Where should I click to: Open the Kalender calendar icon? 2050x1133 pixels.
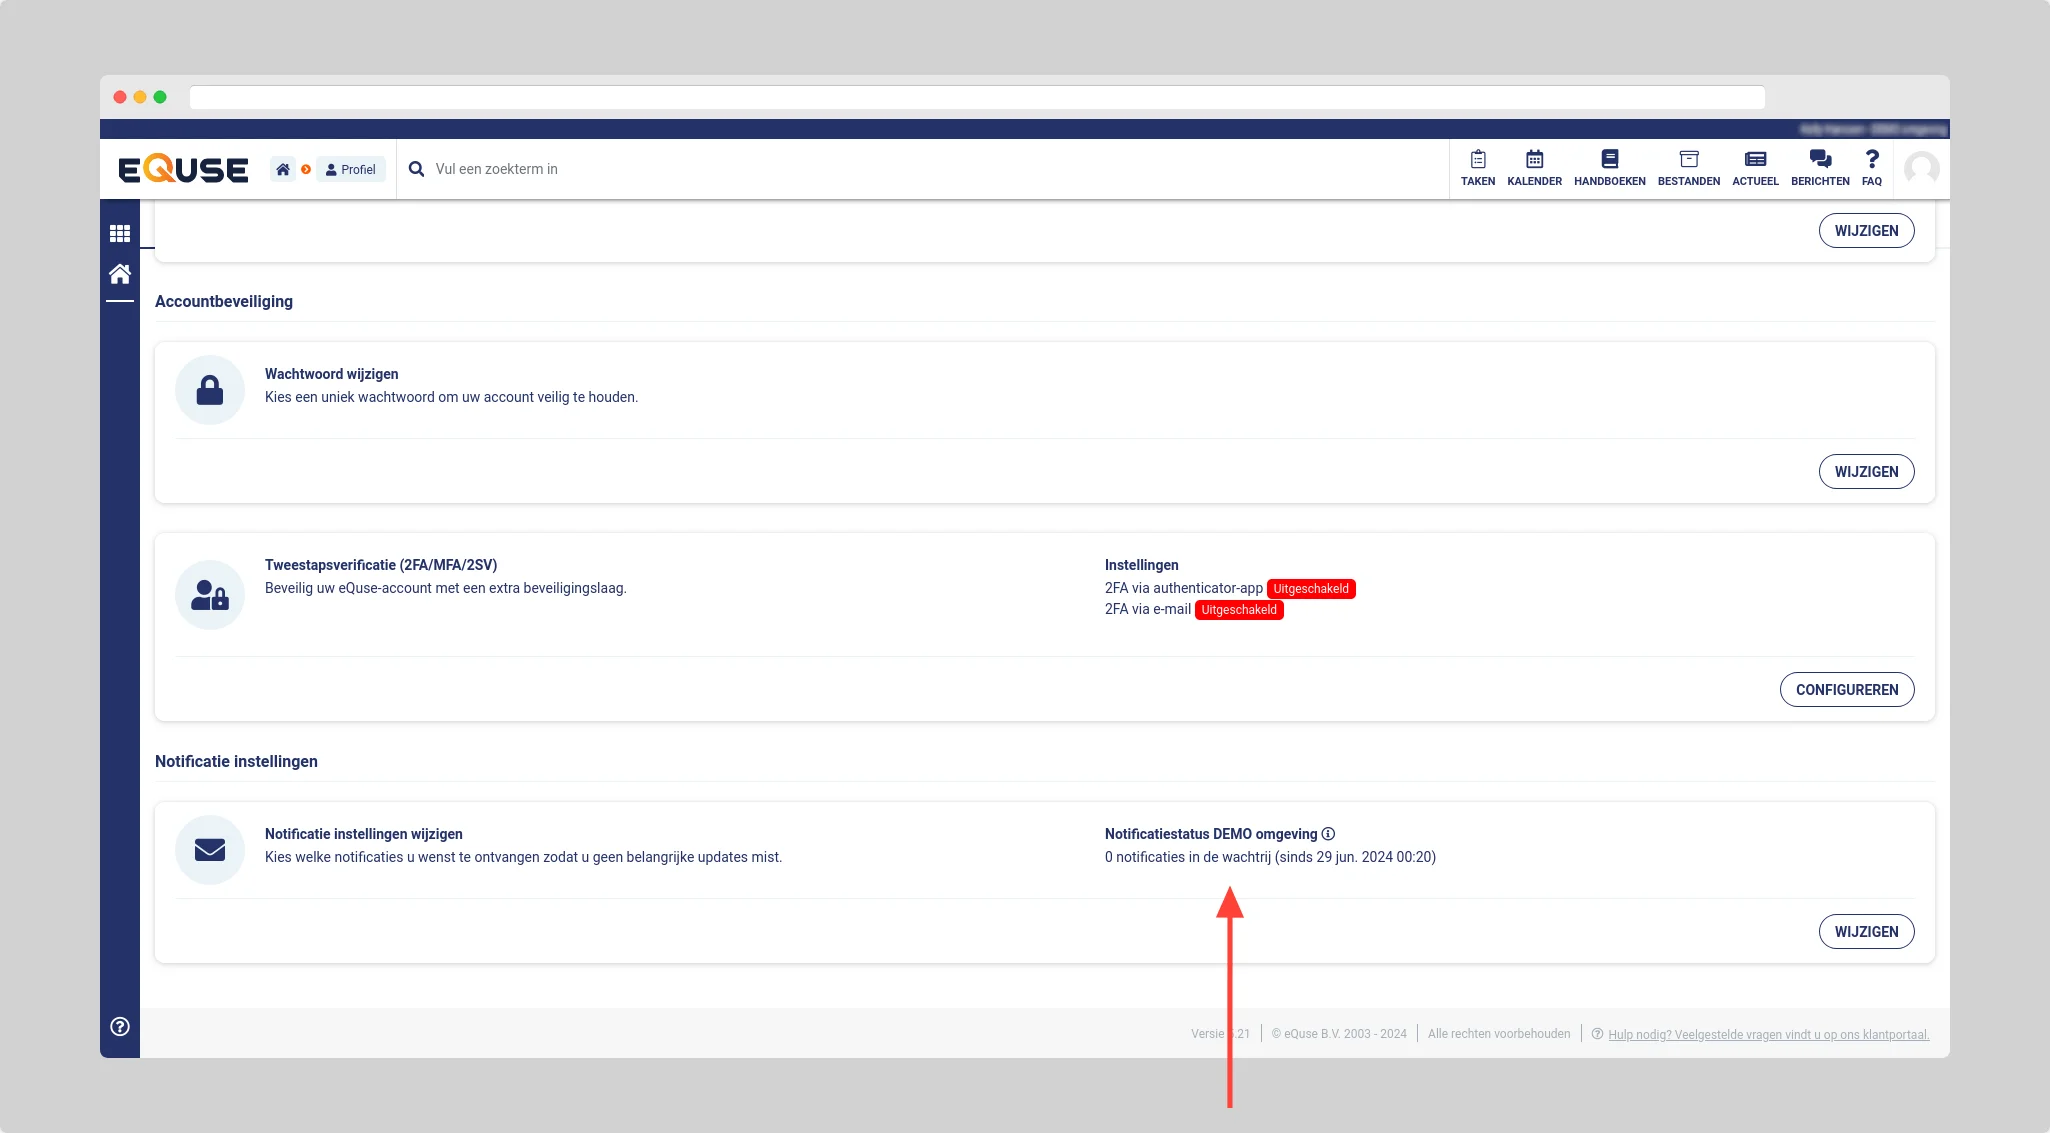[1534, 167]
